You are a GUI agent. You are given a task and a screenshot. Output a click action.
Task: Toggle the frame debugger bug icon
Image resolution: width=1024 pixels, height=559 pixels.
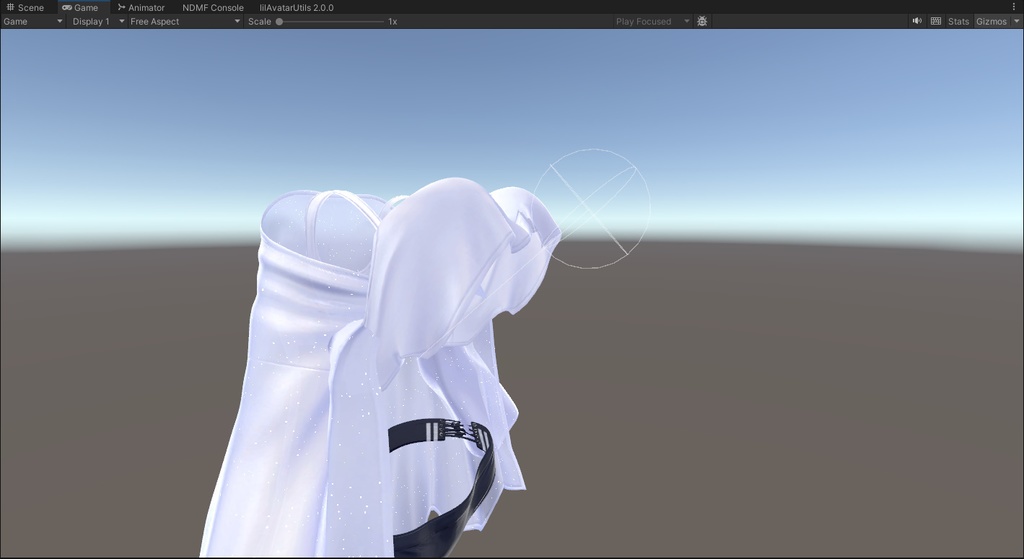click(702, 22)
